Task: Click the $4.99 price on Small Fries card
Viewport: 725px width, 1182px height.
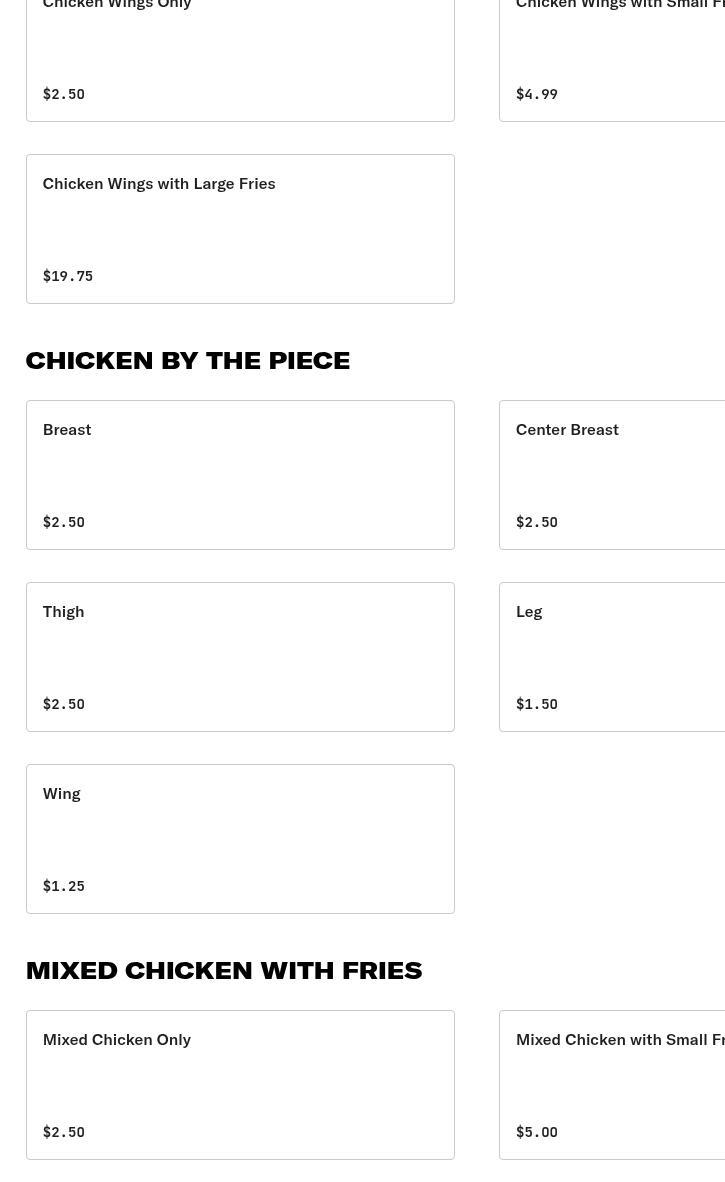Action: coord(537,94)
